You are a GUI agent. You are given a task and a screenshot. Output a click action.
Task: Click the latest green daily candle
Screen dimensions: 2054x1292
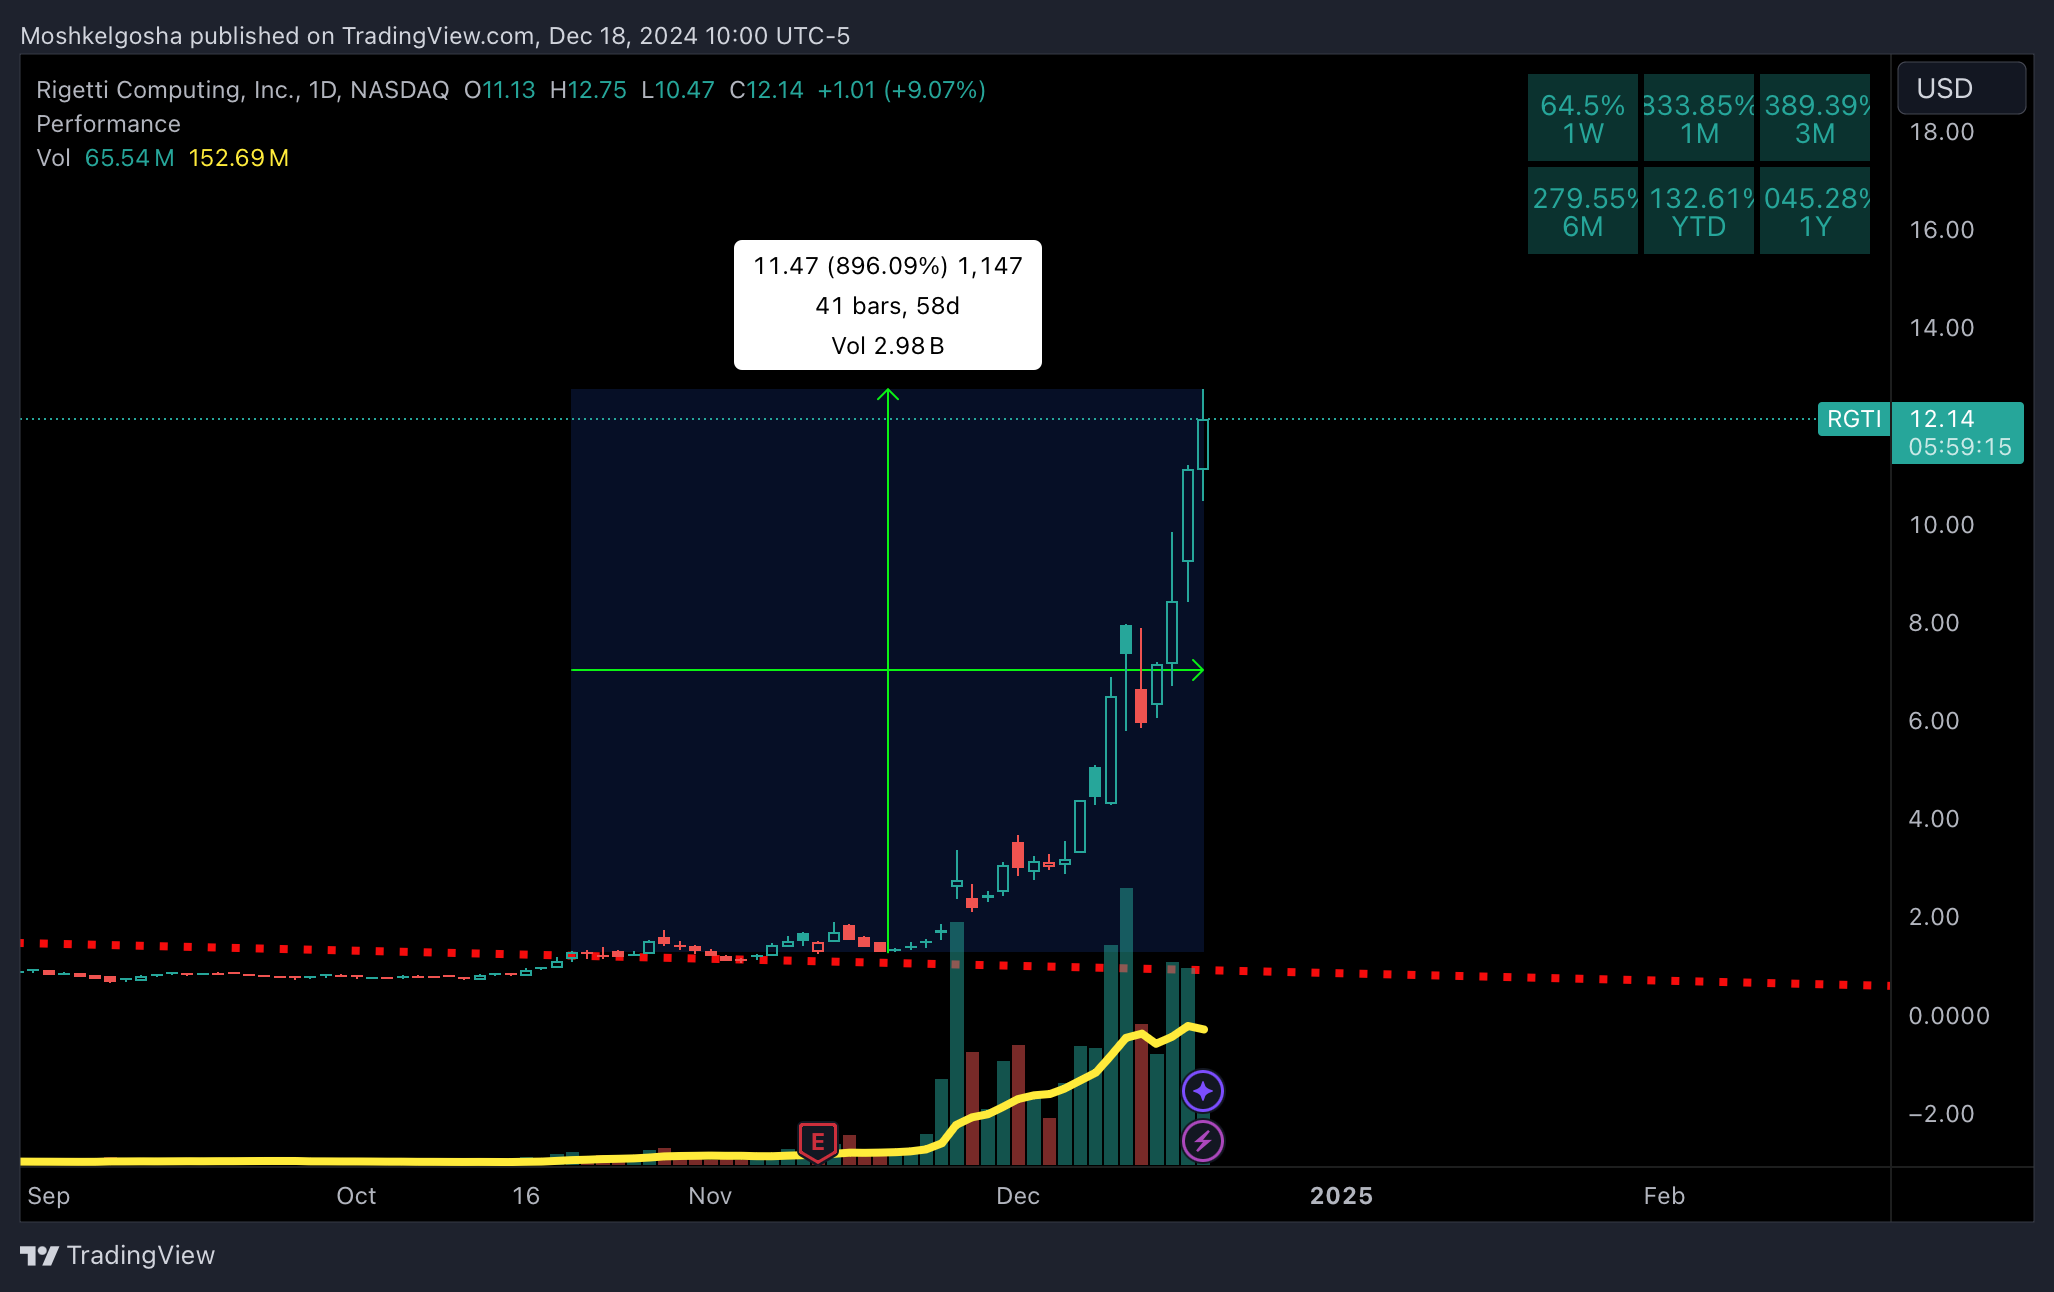point(1203,444)
